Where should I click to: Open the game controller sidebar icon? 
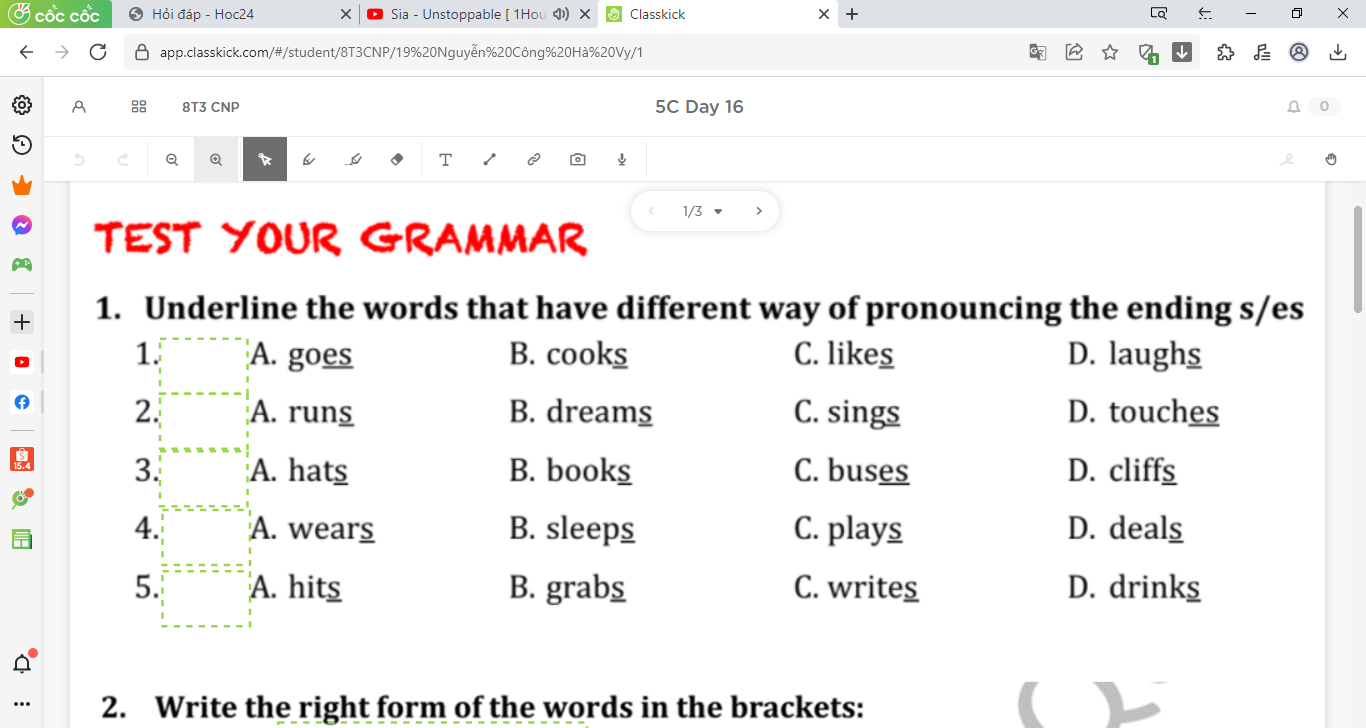pyautogui.click(x=21, y=265)
